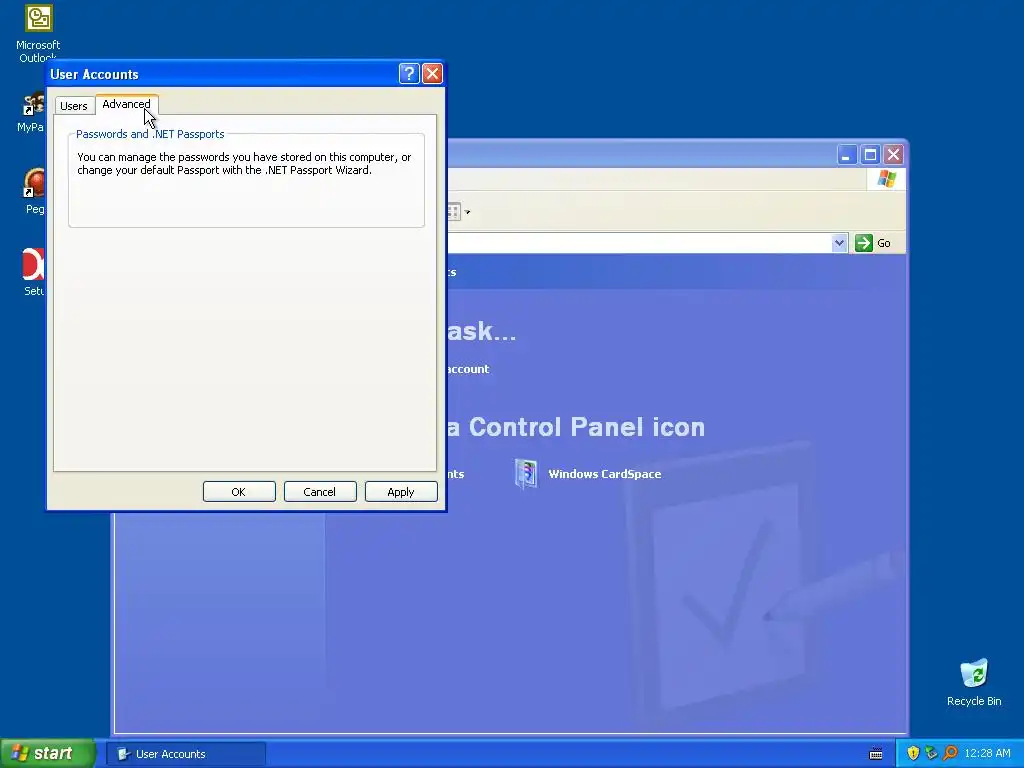
Task: Select the Recycle Bin desktop icon
Action: pyautogui.click(x=974, y=682)
